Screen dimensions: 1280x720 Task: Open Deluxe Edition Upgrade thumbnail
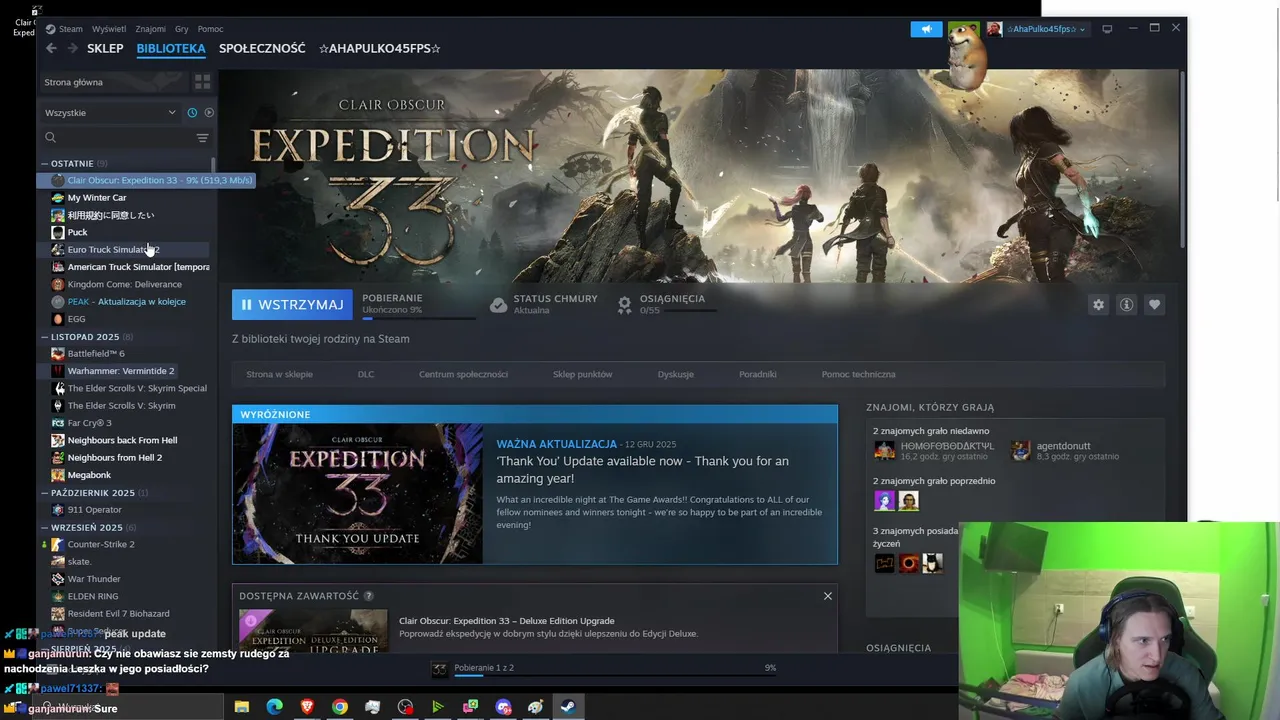(x=313, y=632)
